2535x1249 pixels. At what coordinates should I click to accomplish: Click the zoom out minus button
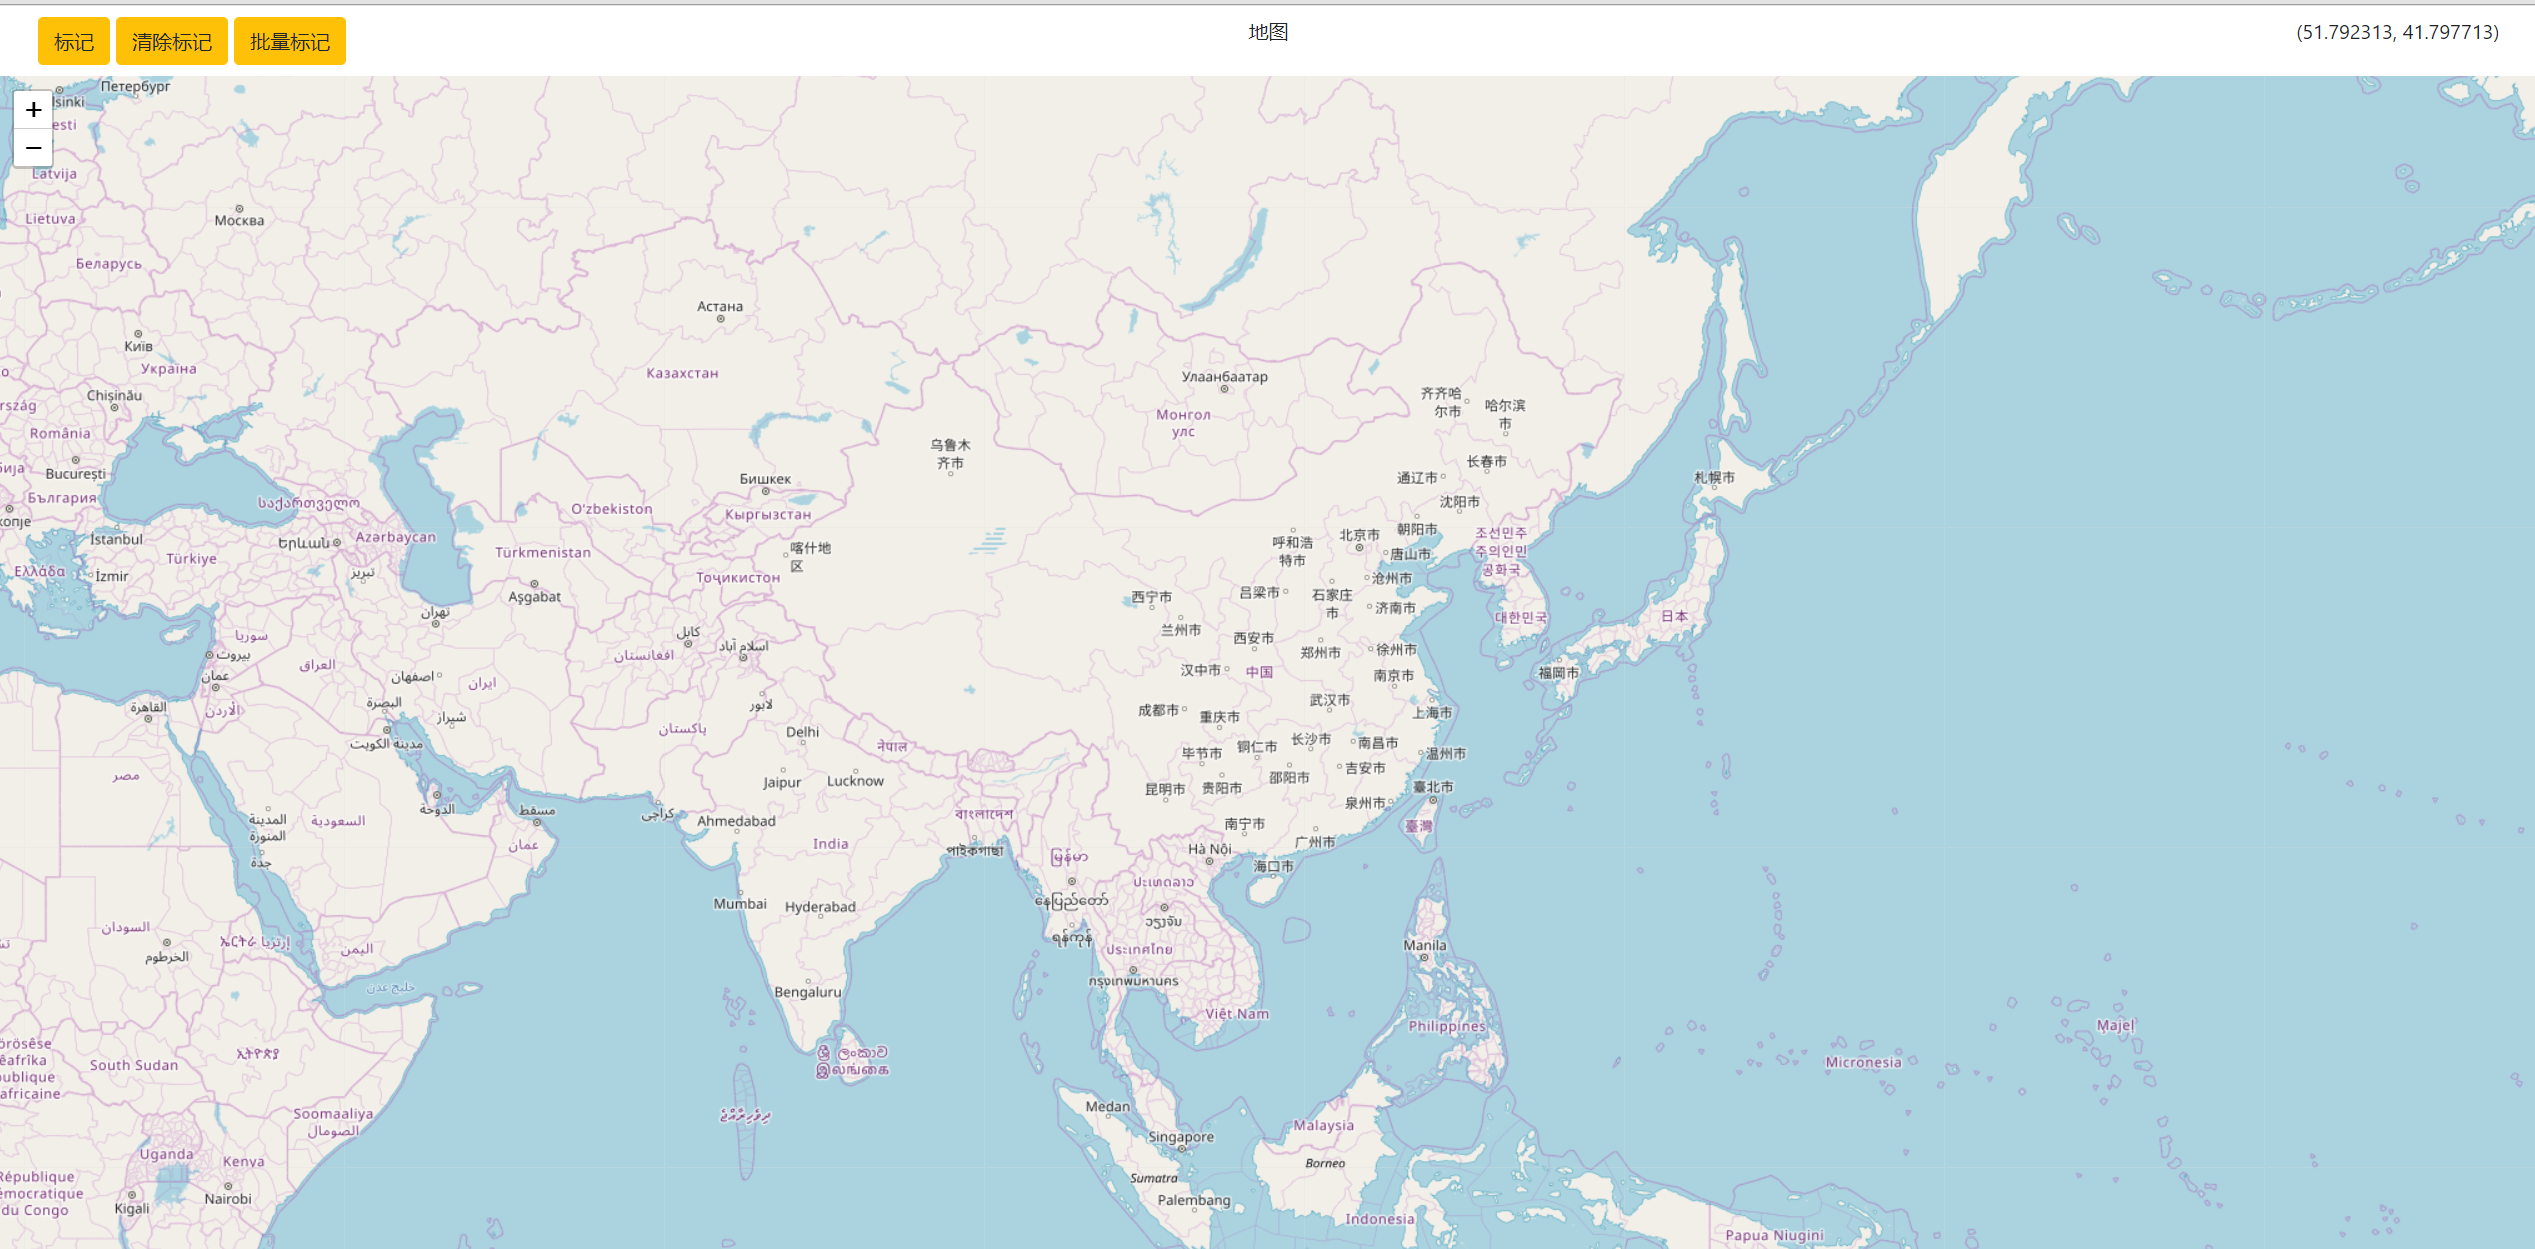(33, 148)
